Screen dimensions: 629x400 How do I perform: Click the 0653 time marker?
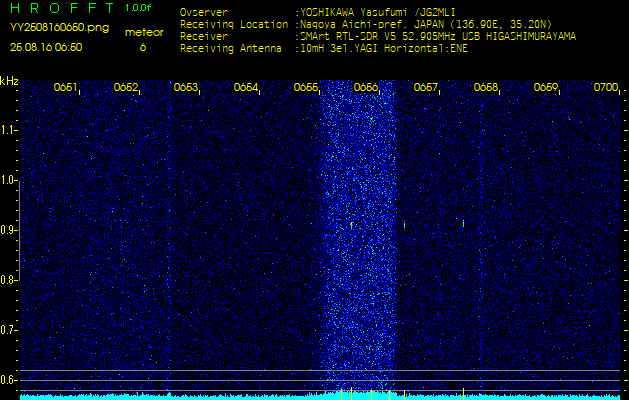tap(185, 87)
